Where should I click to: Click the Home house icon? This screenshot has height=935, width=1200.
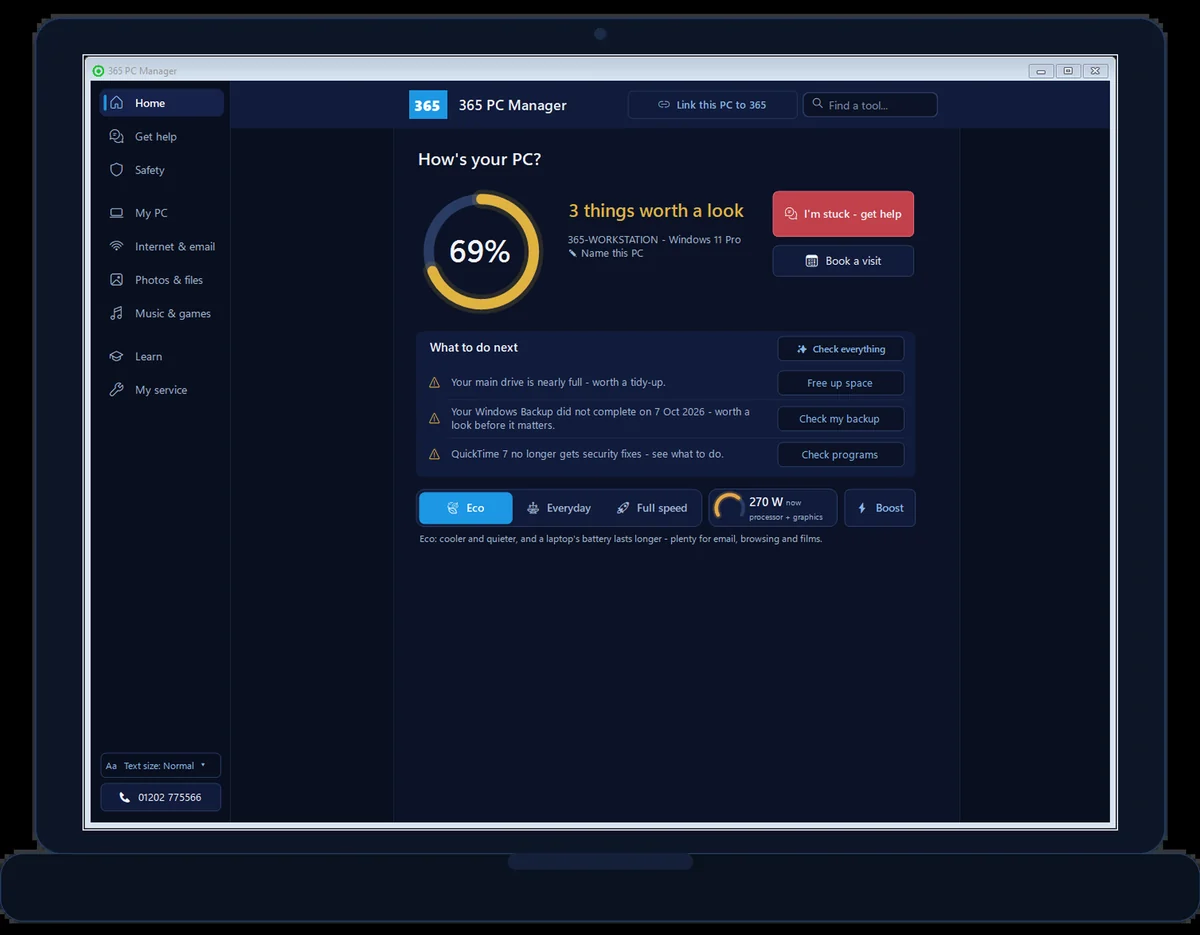pos(117,103)
